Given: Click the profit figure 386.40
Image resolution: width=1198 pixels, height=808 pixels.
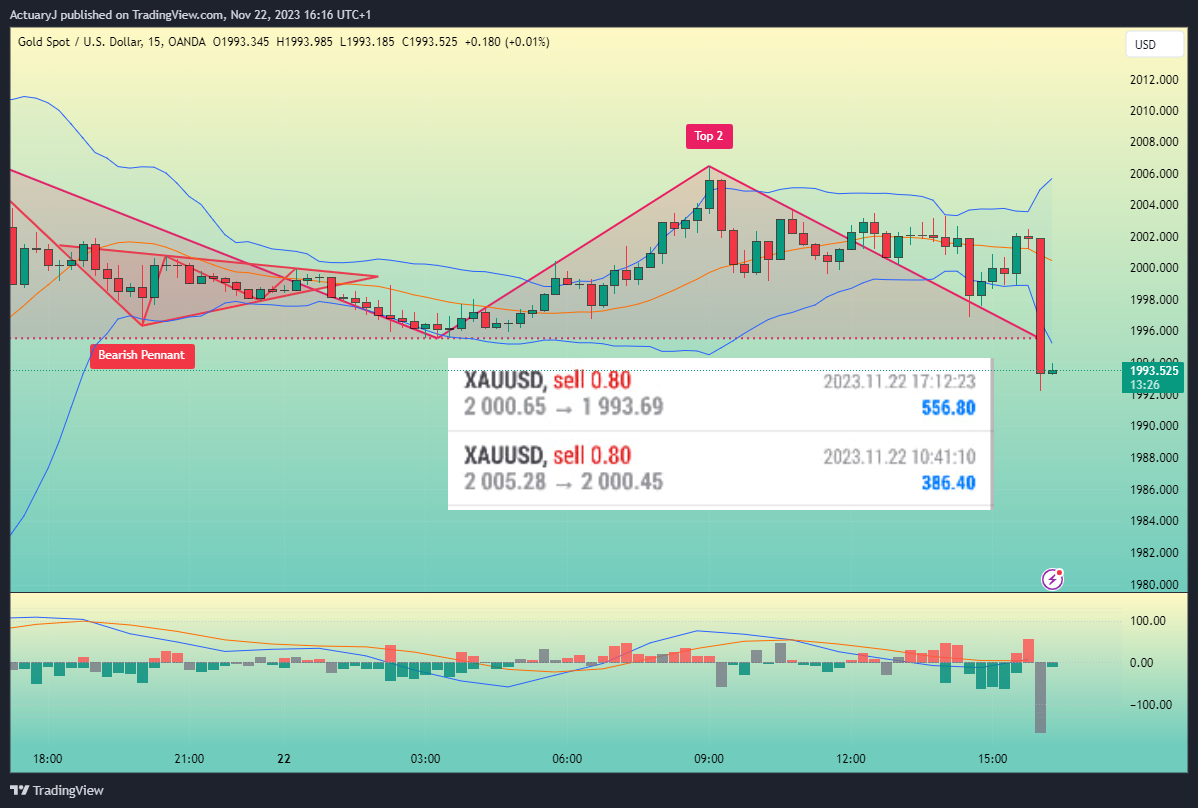Looking at the screenshot, I should 948,483.
